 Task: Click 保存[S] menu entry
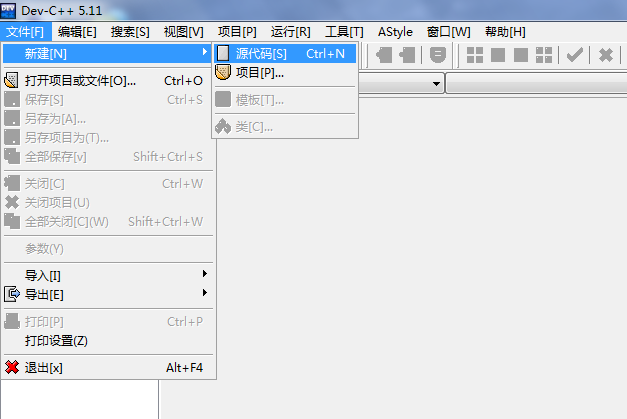tap(108, 100)
